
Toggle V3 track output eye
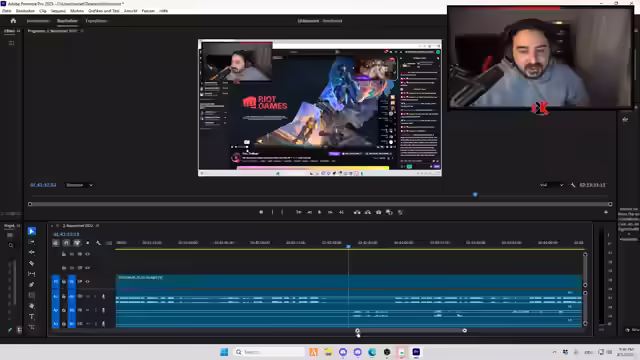coord(87,254)
